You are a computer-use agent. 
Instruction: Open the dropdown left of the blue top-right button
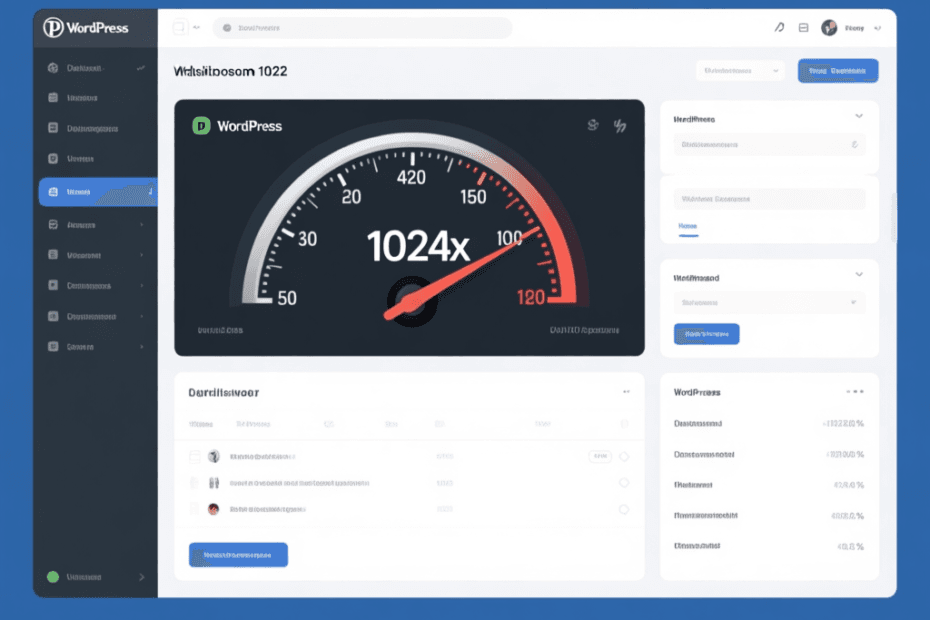tap(741, 71)
